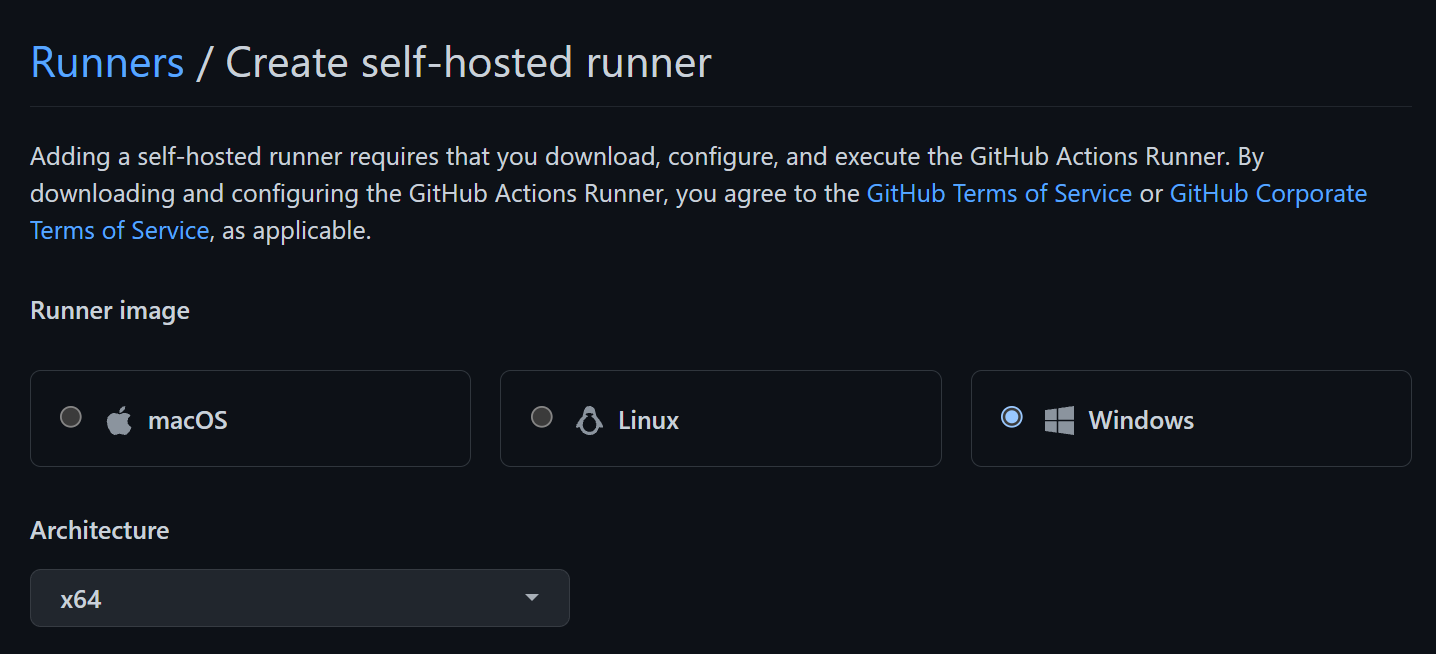
Task: Click the Runner image section label
Action: pos(109,310)
